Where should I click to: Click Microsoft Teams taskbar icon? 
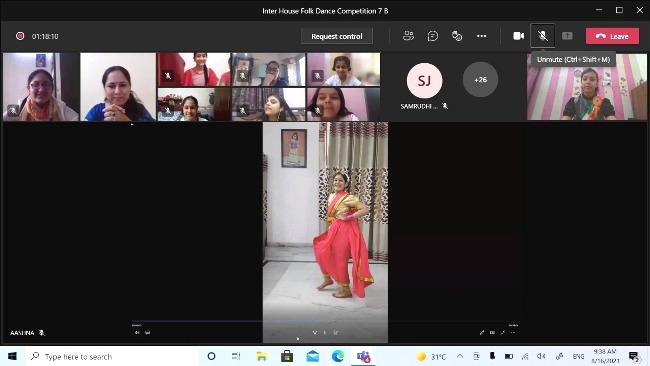tap(364, 356)
